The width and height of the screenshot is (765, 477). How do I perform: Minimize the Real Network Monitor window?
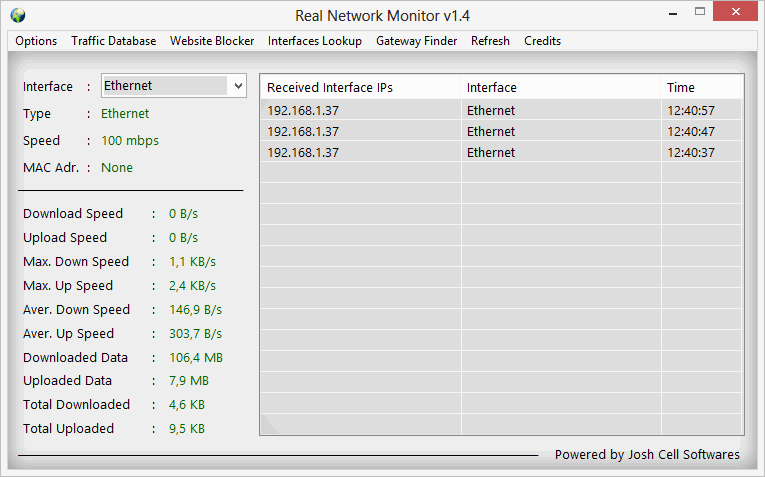[x=673, y=12]
